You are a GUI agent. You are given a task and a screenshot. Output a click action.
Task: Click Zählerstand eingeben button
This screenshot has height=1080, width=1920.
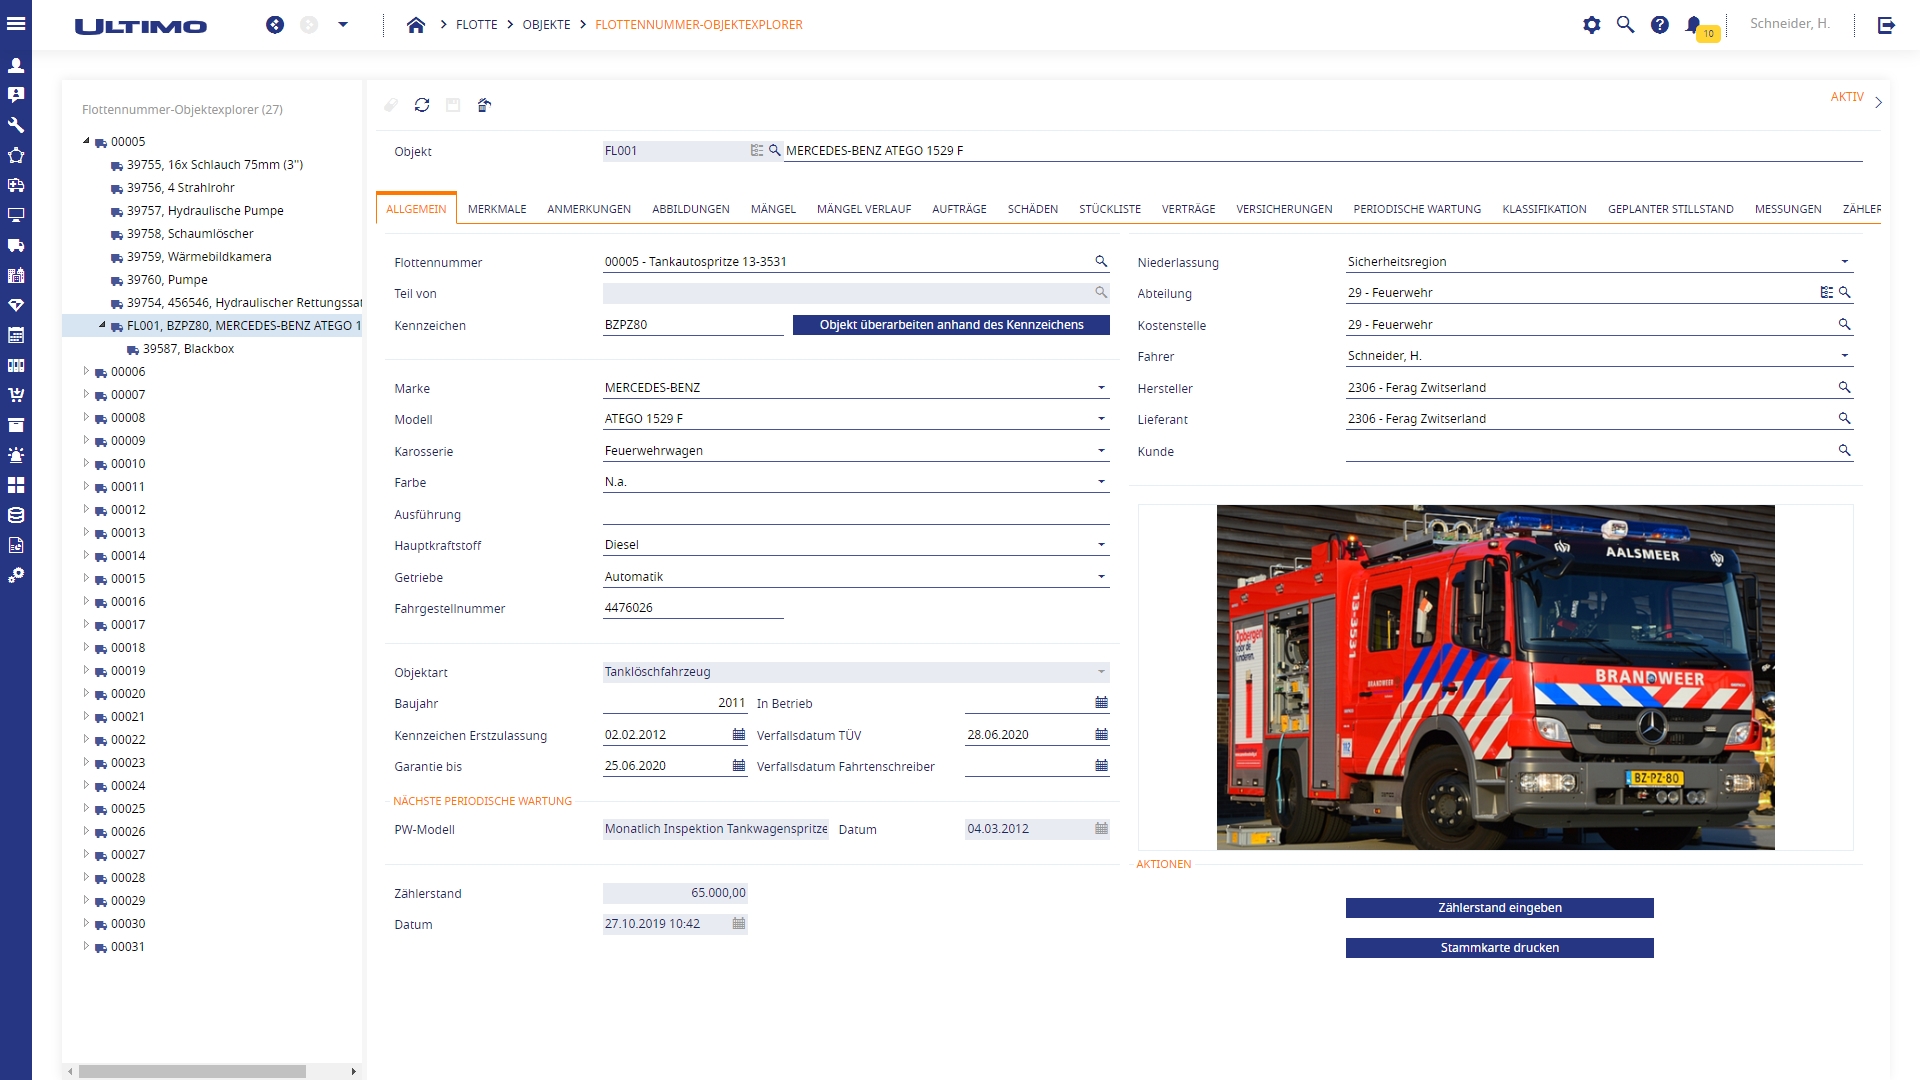click(1499, 908)
